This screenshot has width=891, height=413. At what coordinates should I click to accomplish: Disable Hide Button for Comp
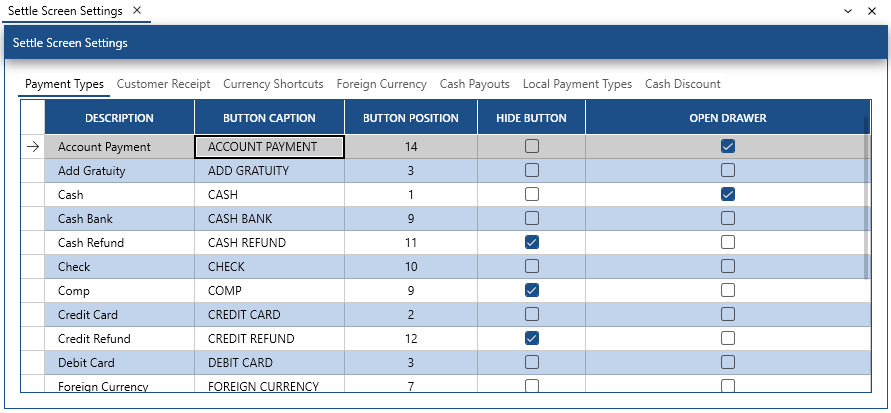coord(532,290)
